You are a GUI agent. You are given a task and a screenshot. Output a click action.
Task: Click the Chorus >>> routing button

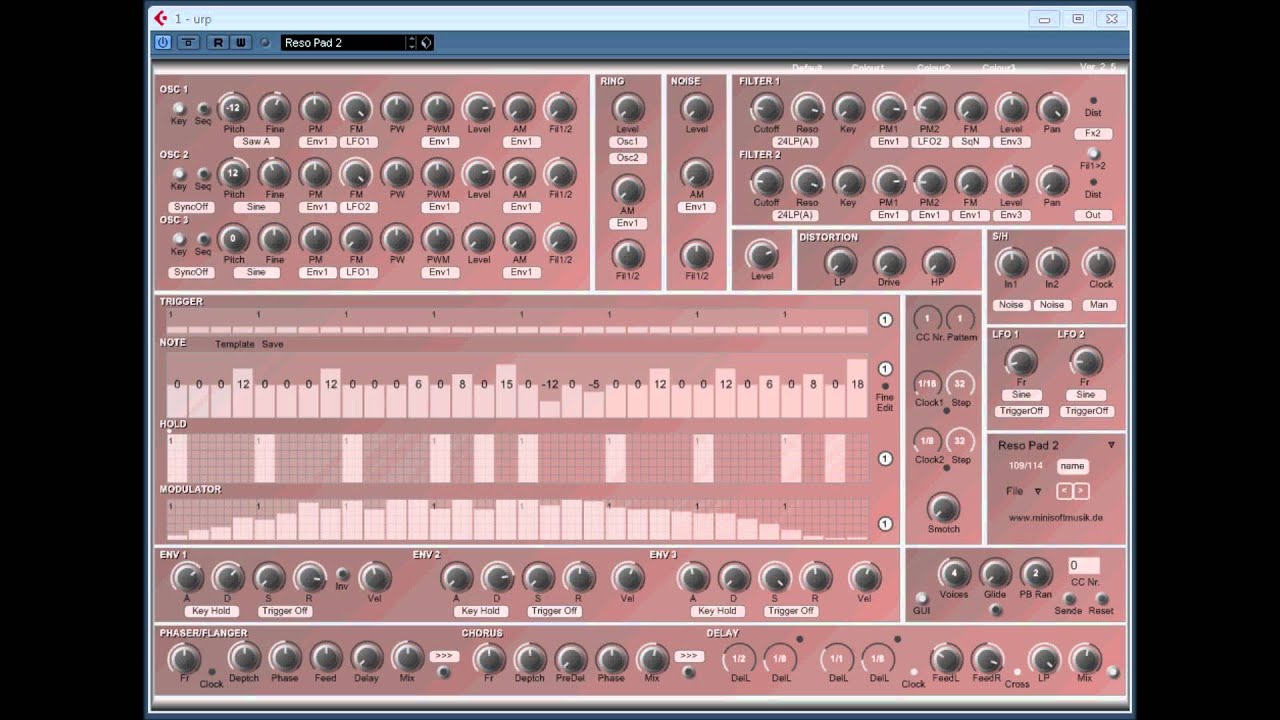tap(688, 656)
